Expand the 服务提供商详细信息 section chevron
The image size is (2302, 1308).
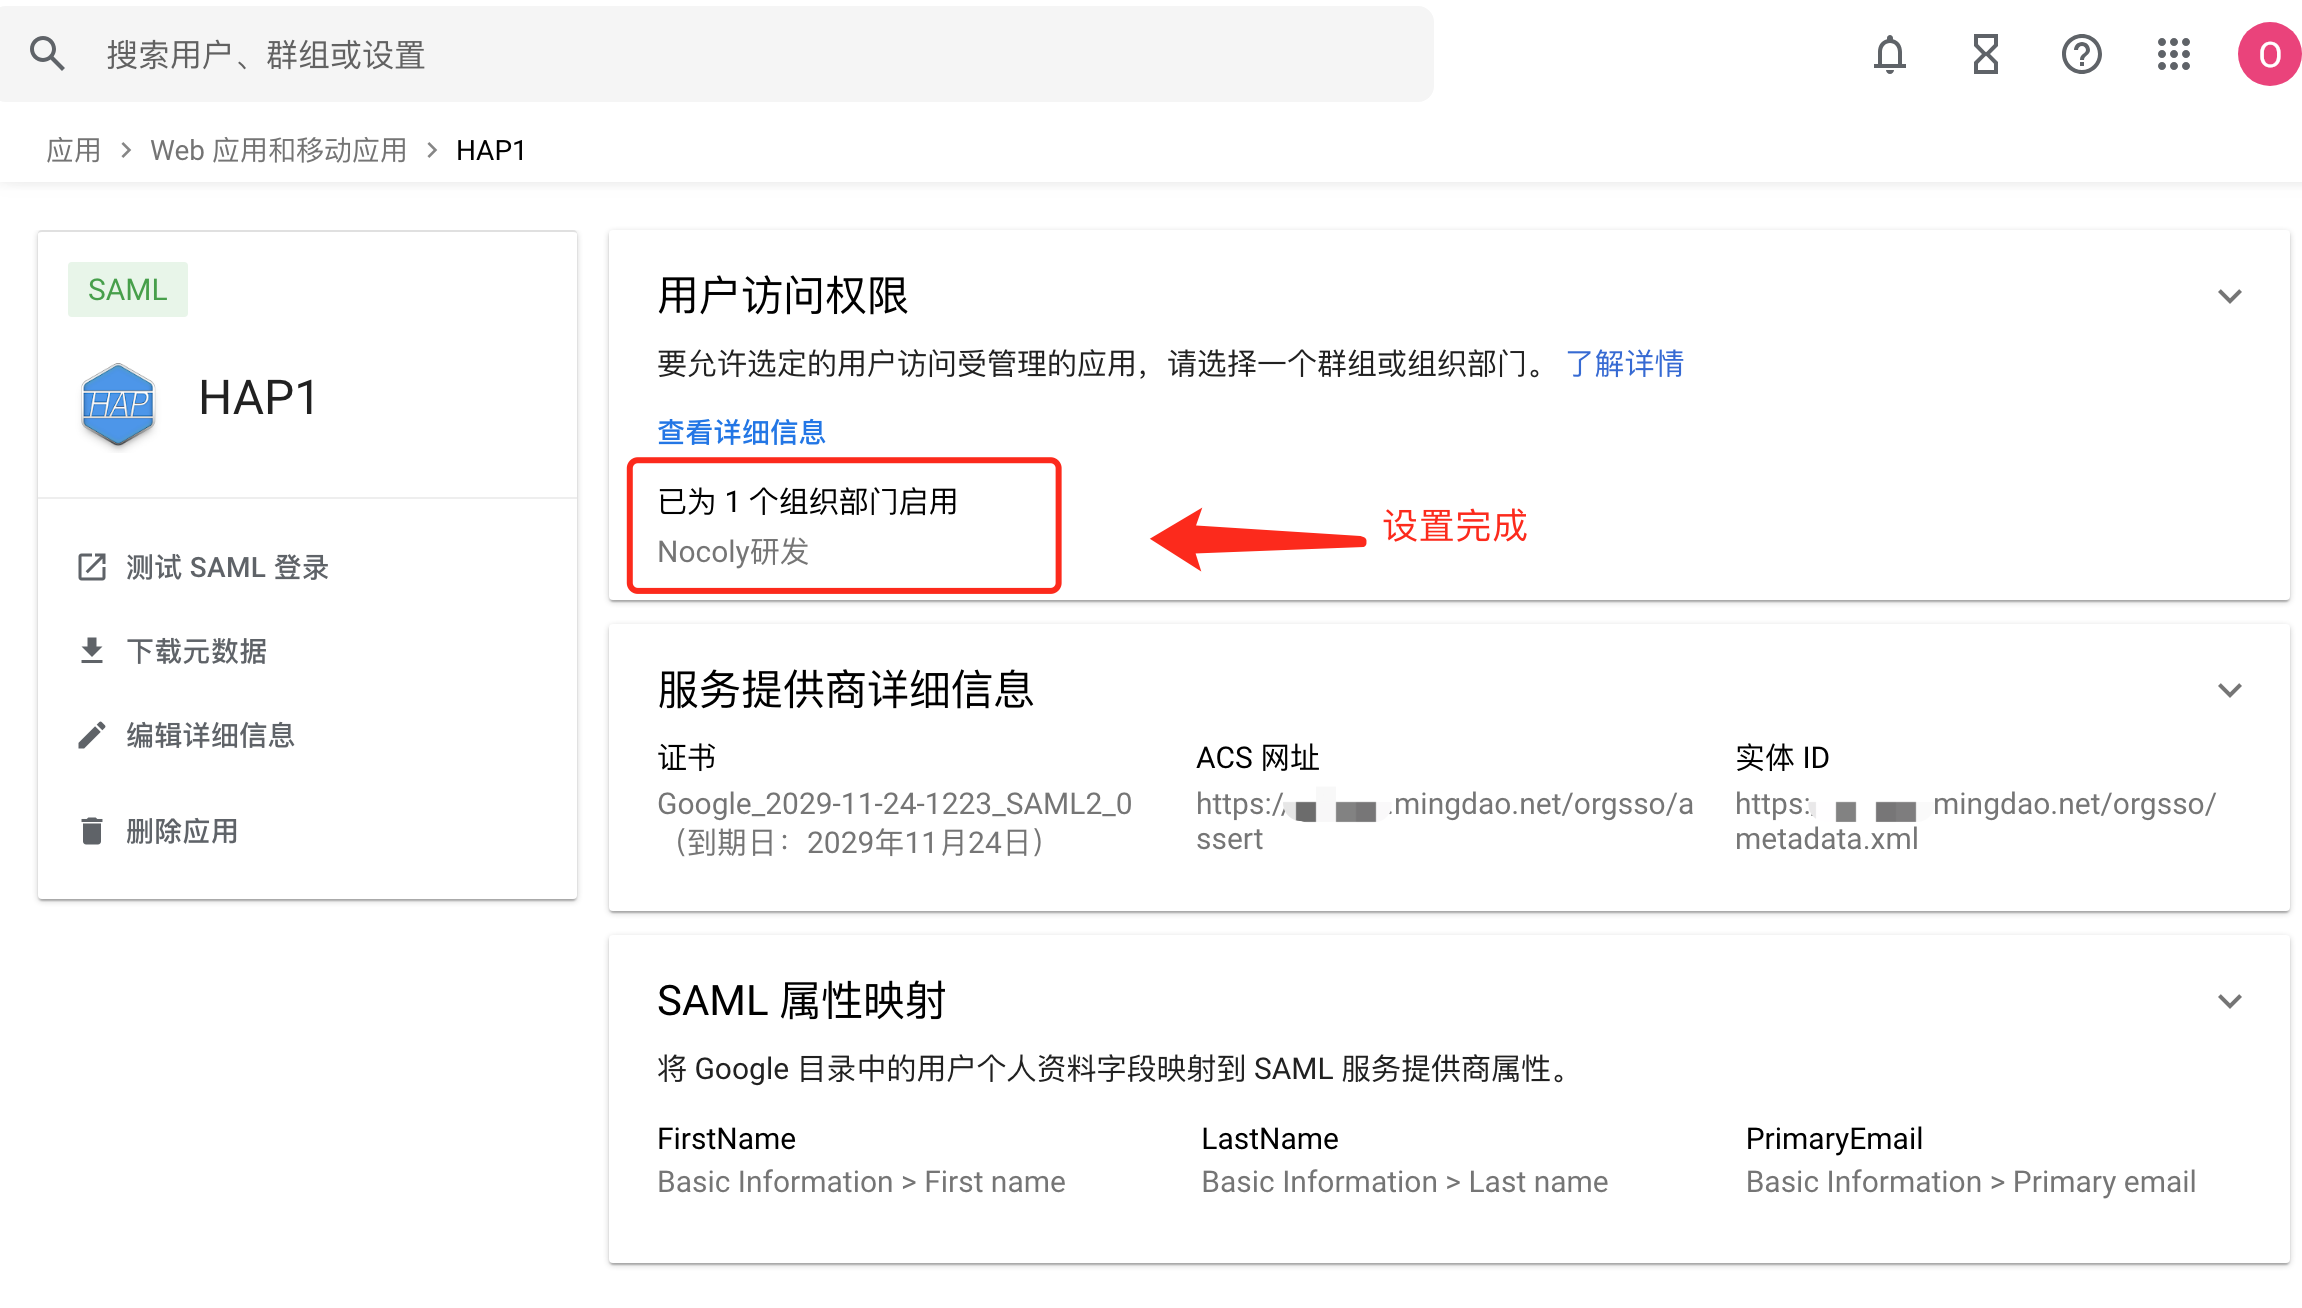click(2229, 690)
